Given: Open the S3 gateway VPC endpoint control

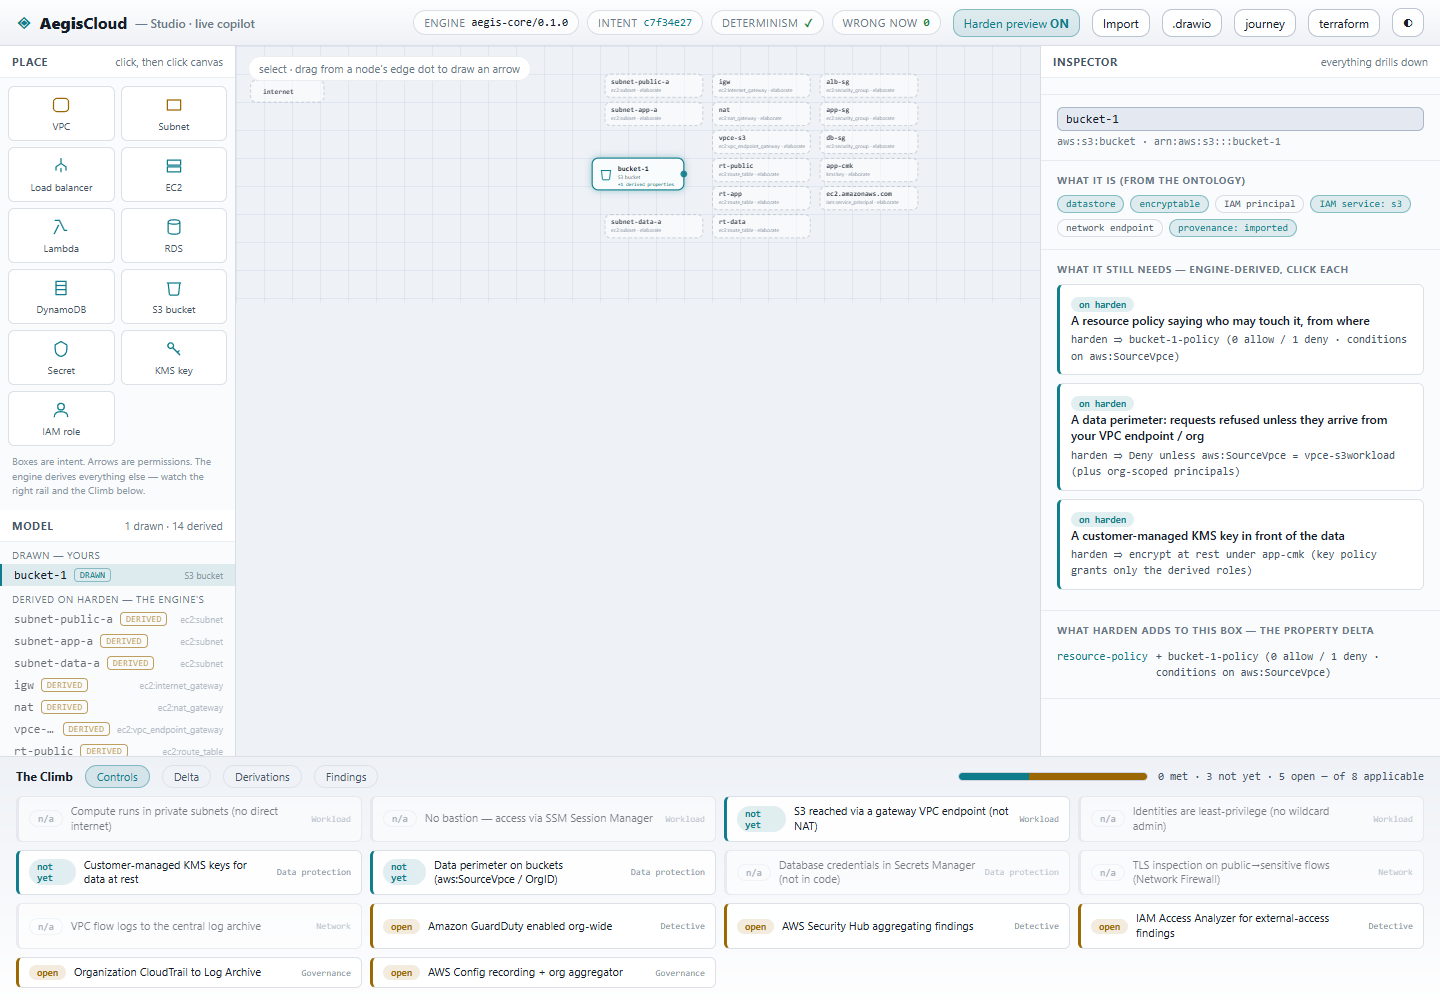Looking at the screenshot, I should (x=897, y=819).
